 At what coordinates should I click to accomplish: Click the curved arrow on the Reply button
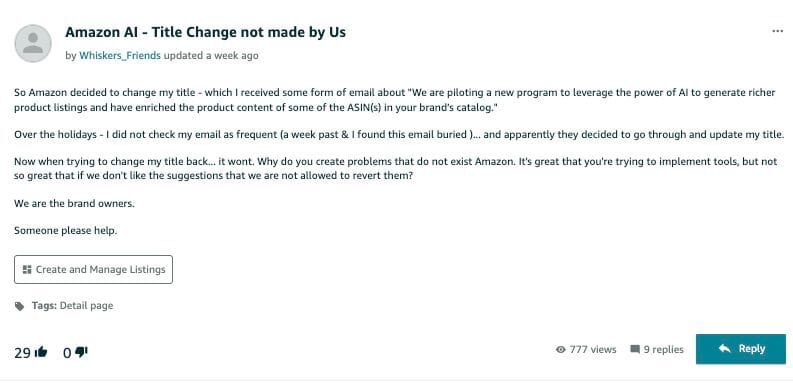pyautogui.click(x=724, y=349)
